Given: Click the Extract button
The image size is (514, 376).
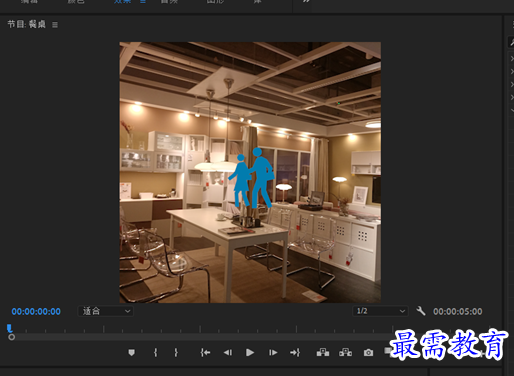Looking at the screenshot, I should pos(345,352).
